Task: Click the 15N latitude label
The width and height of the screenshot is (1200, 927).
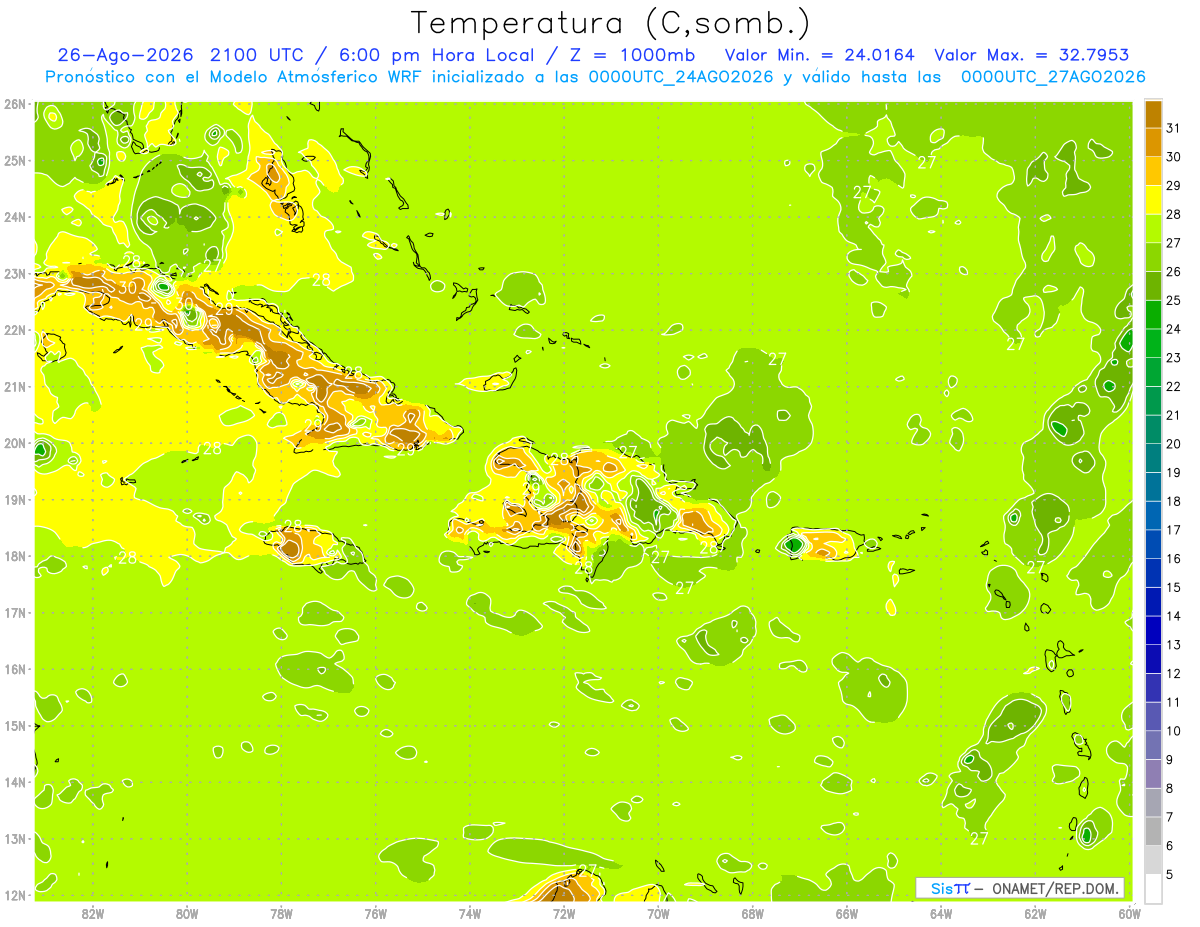Action: coord(14,725)
